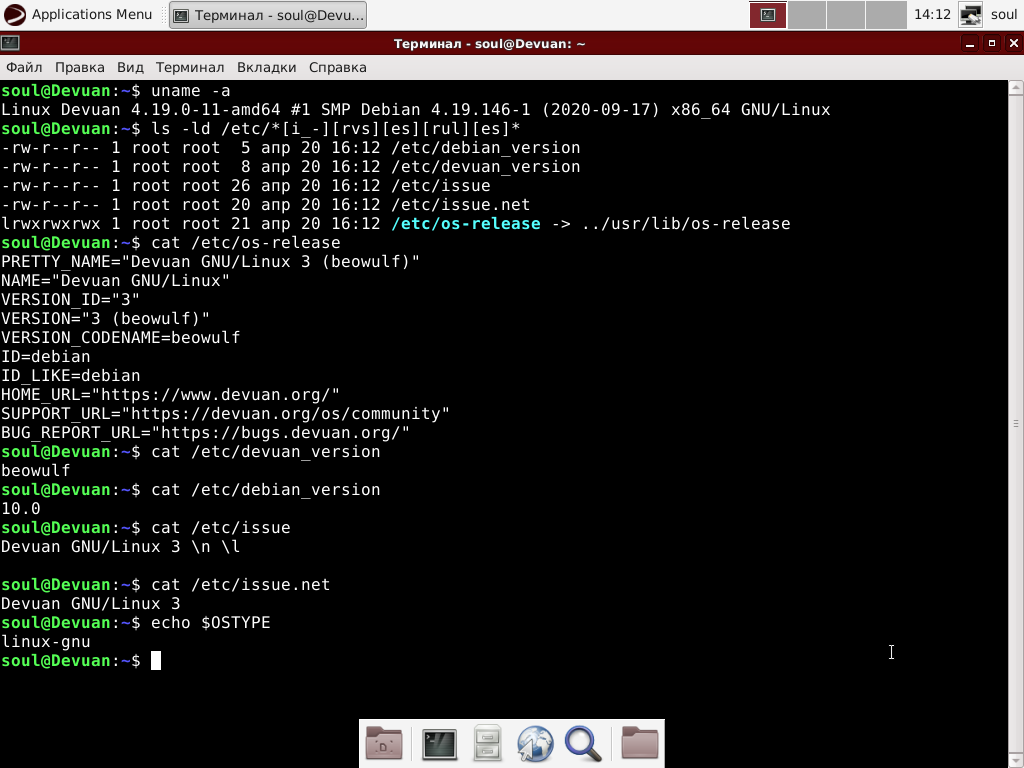Viewport: 1024px width, 768px height.
Task: Open the Файл menu
Action: point(24,67)
